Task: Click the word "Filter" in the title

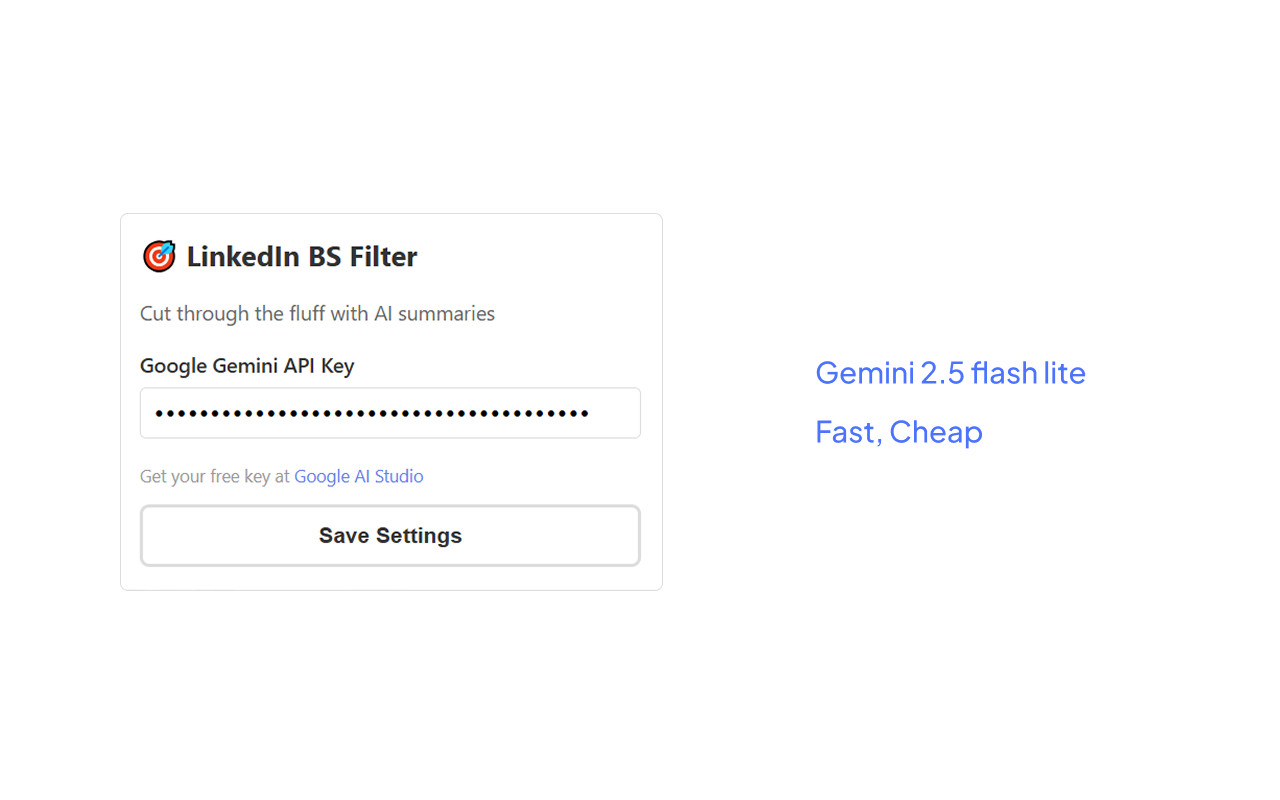Action: coord(383,257)
